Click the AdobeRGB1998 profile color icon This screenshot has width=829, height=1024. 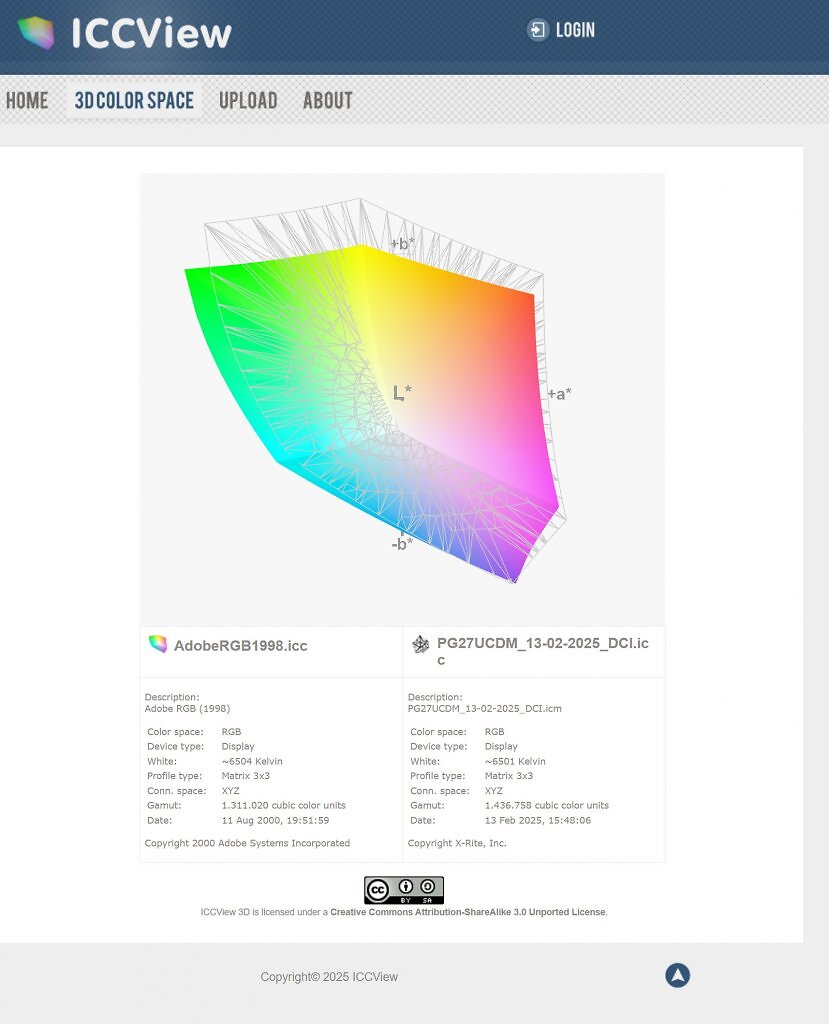pyautogui.click(x=157, y=644)
